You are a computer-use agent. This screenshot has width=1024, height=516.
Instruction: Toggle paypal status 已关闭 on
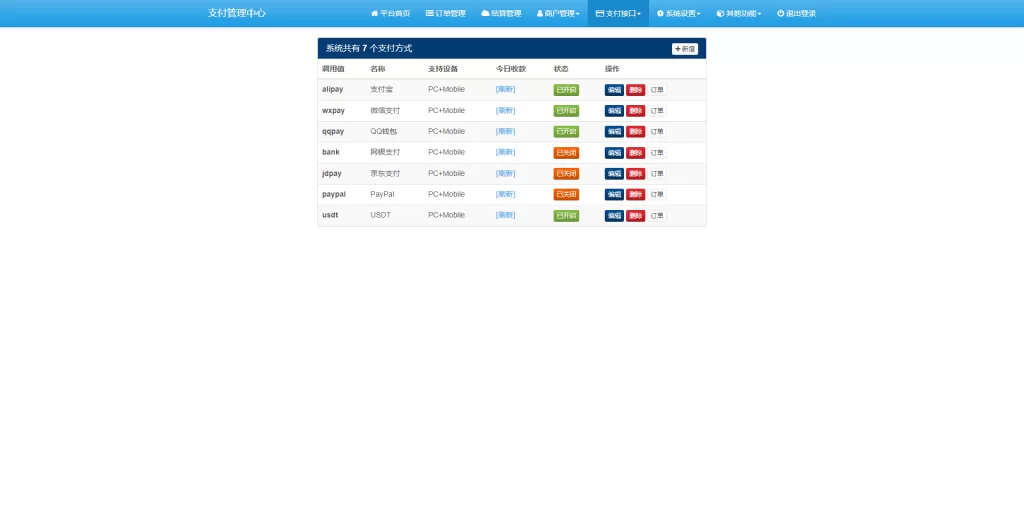point(566,195)
